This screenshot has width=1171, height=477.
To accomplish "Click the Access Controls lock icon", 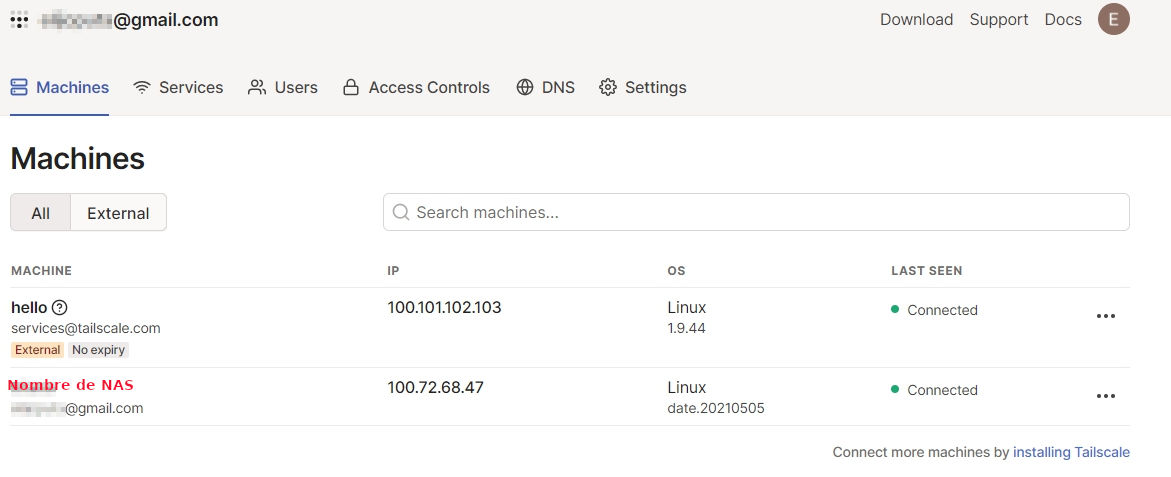I will click(x=351, y=87).
